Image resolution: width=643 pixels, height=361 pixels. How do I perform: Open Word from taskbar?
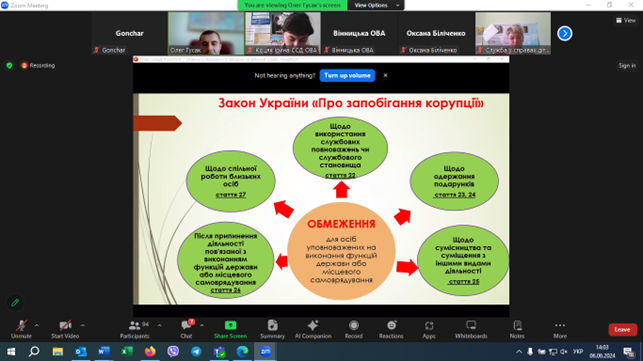tap(104, 352)
